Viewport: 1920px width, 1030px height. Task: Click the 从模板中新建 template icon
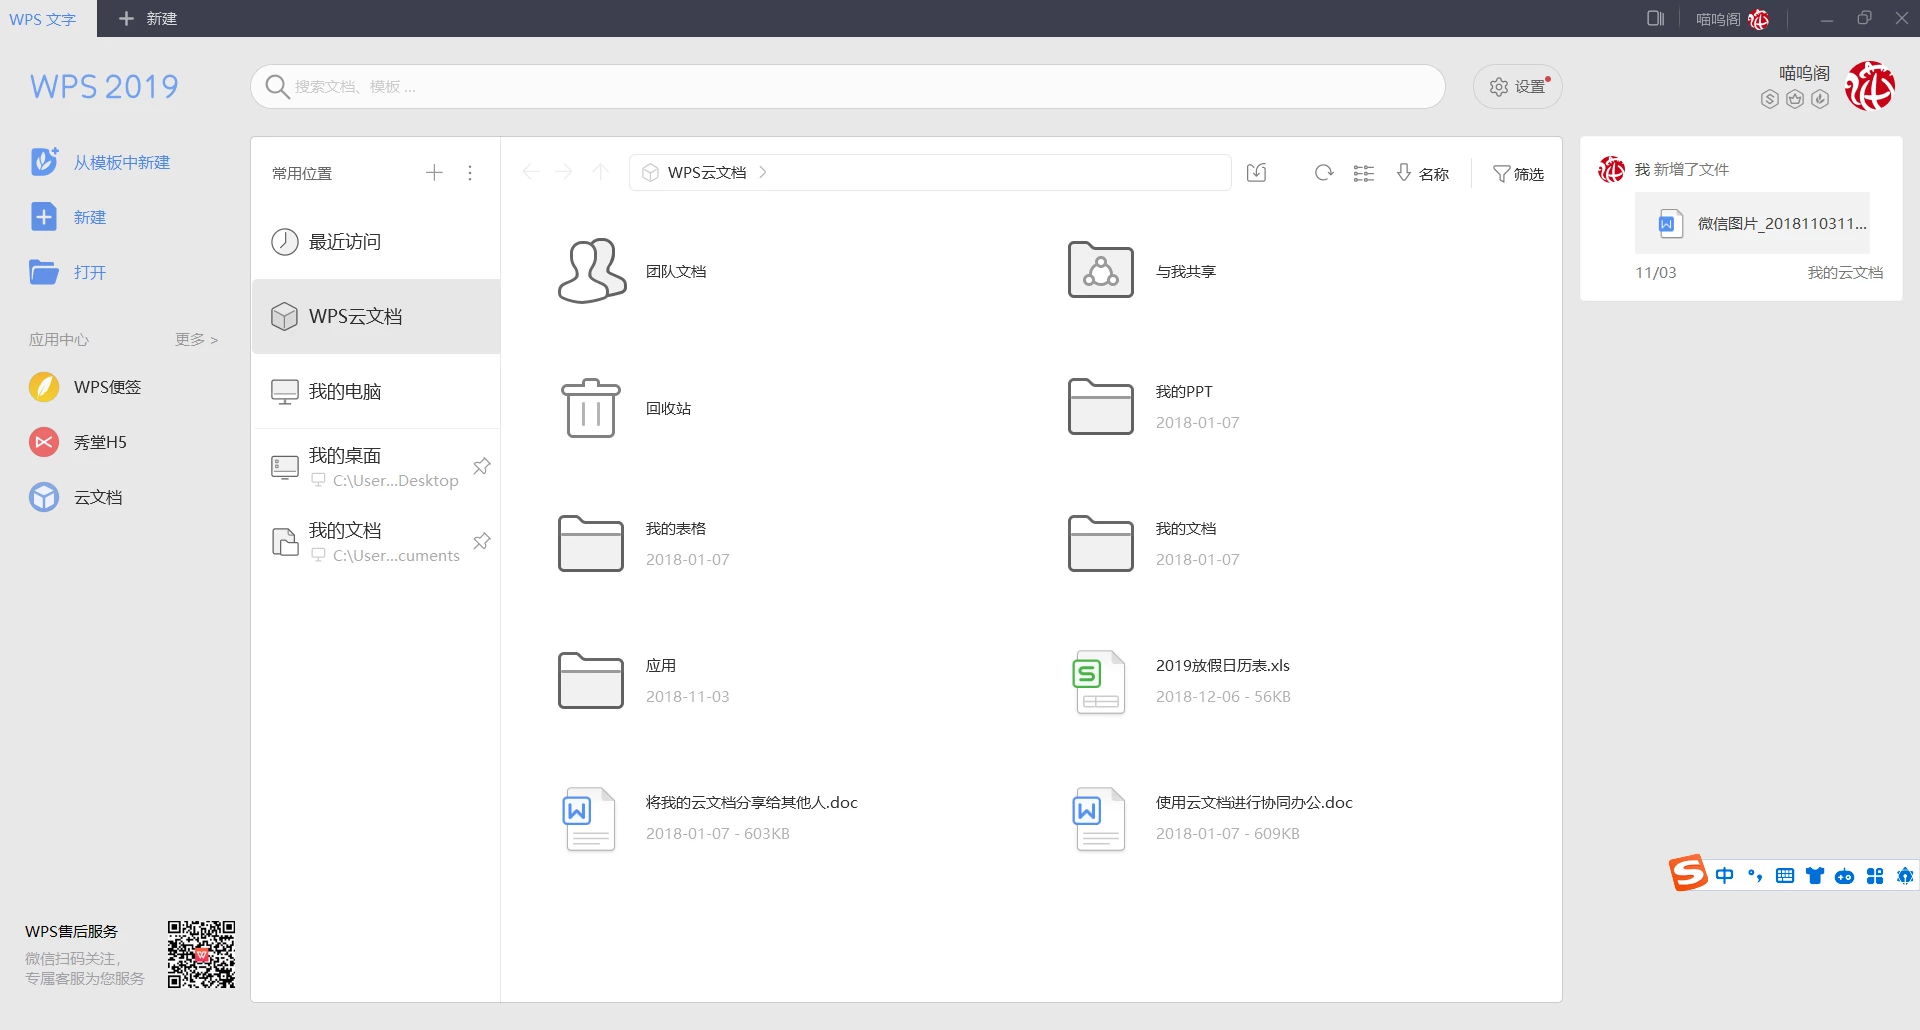44,161
